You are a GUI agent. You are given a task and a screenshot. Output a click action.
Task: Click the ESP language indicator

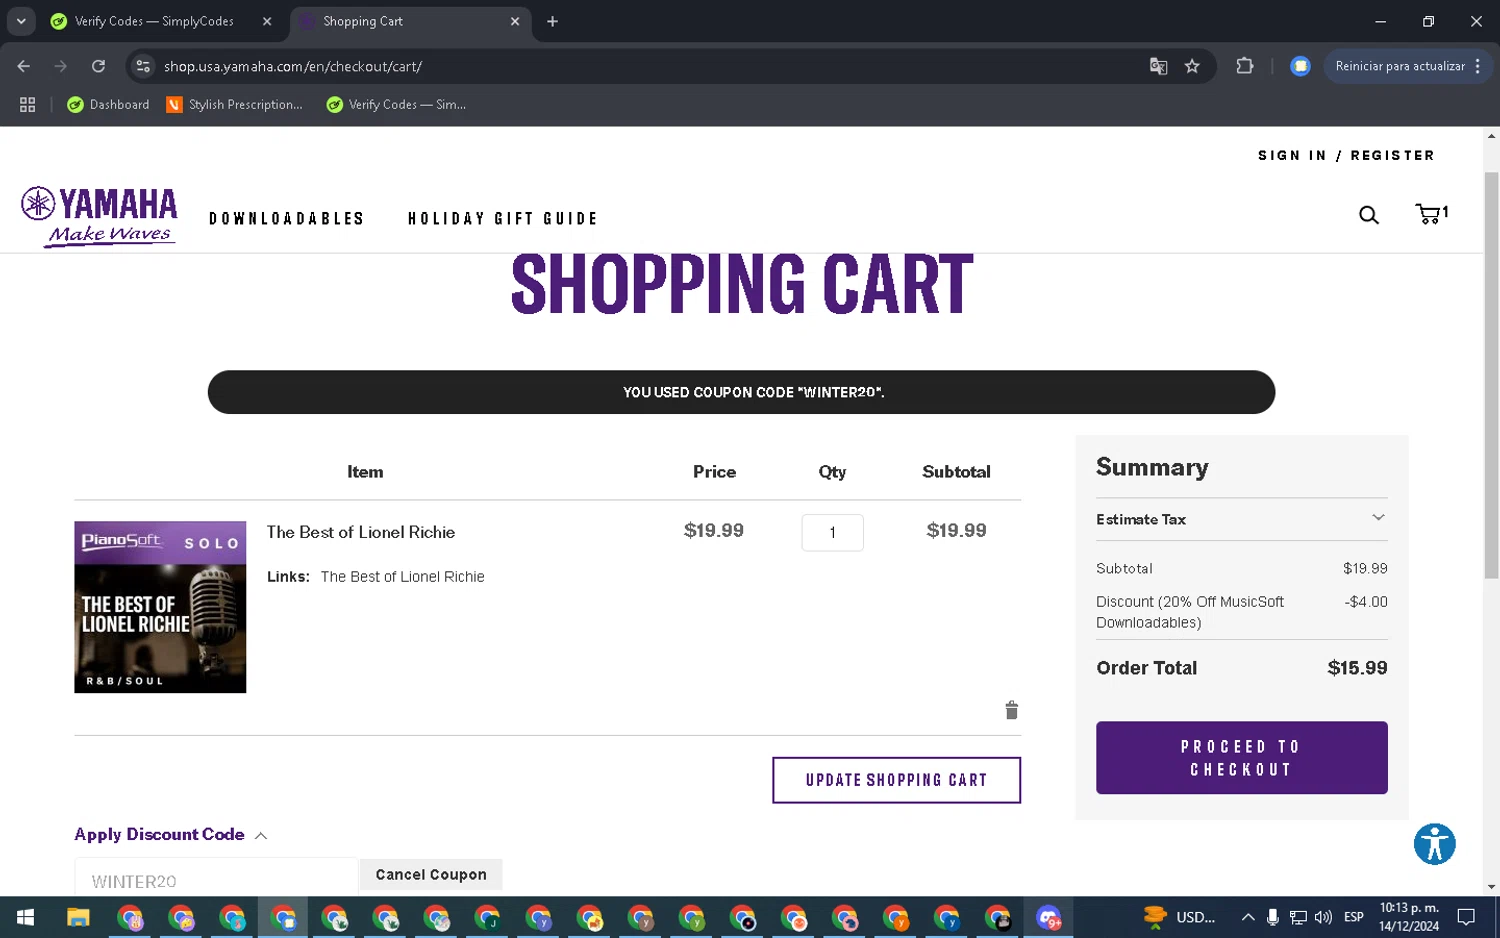pos(1353,917)
